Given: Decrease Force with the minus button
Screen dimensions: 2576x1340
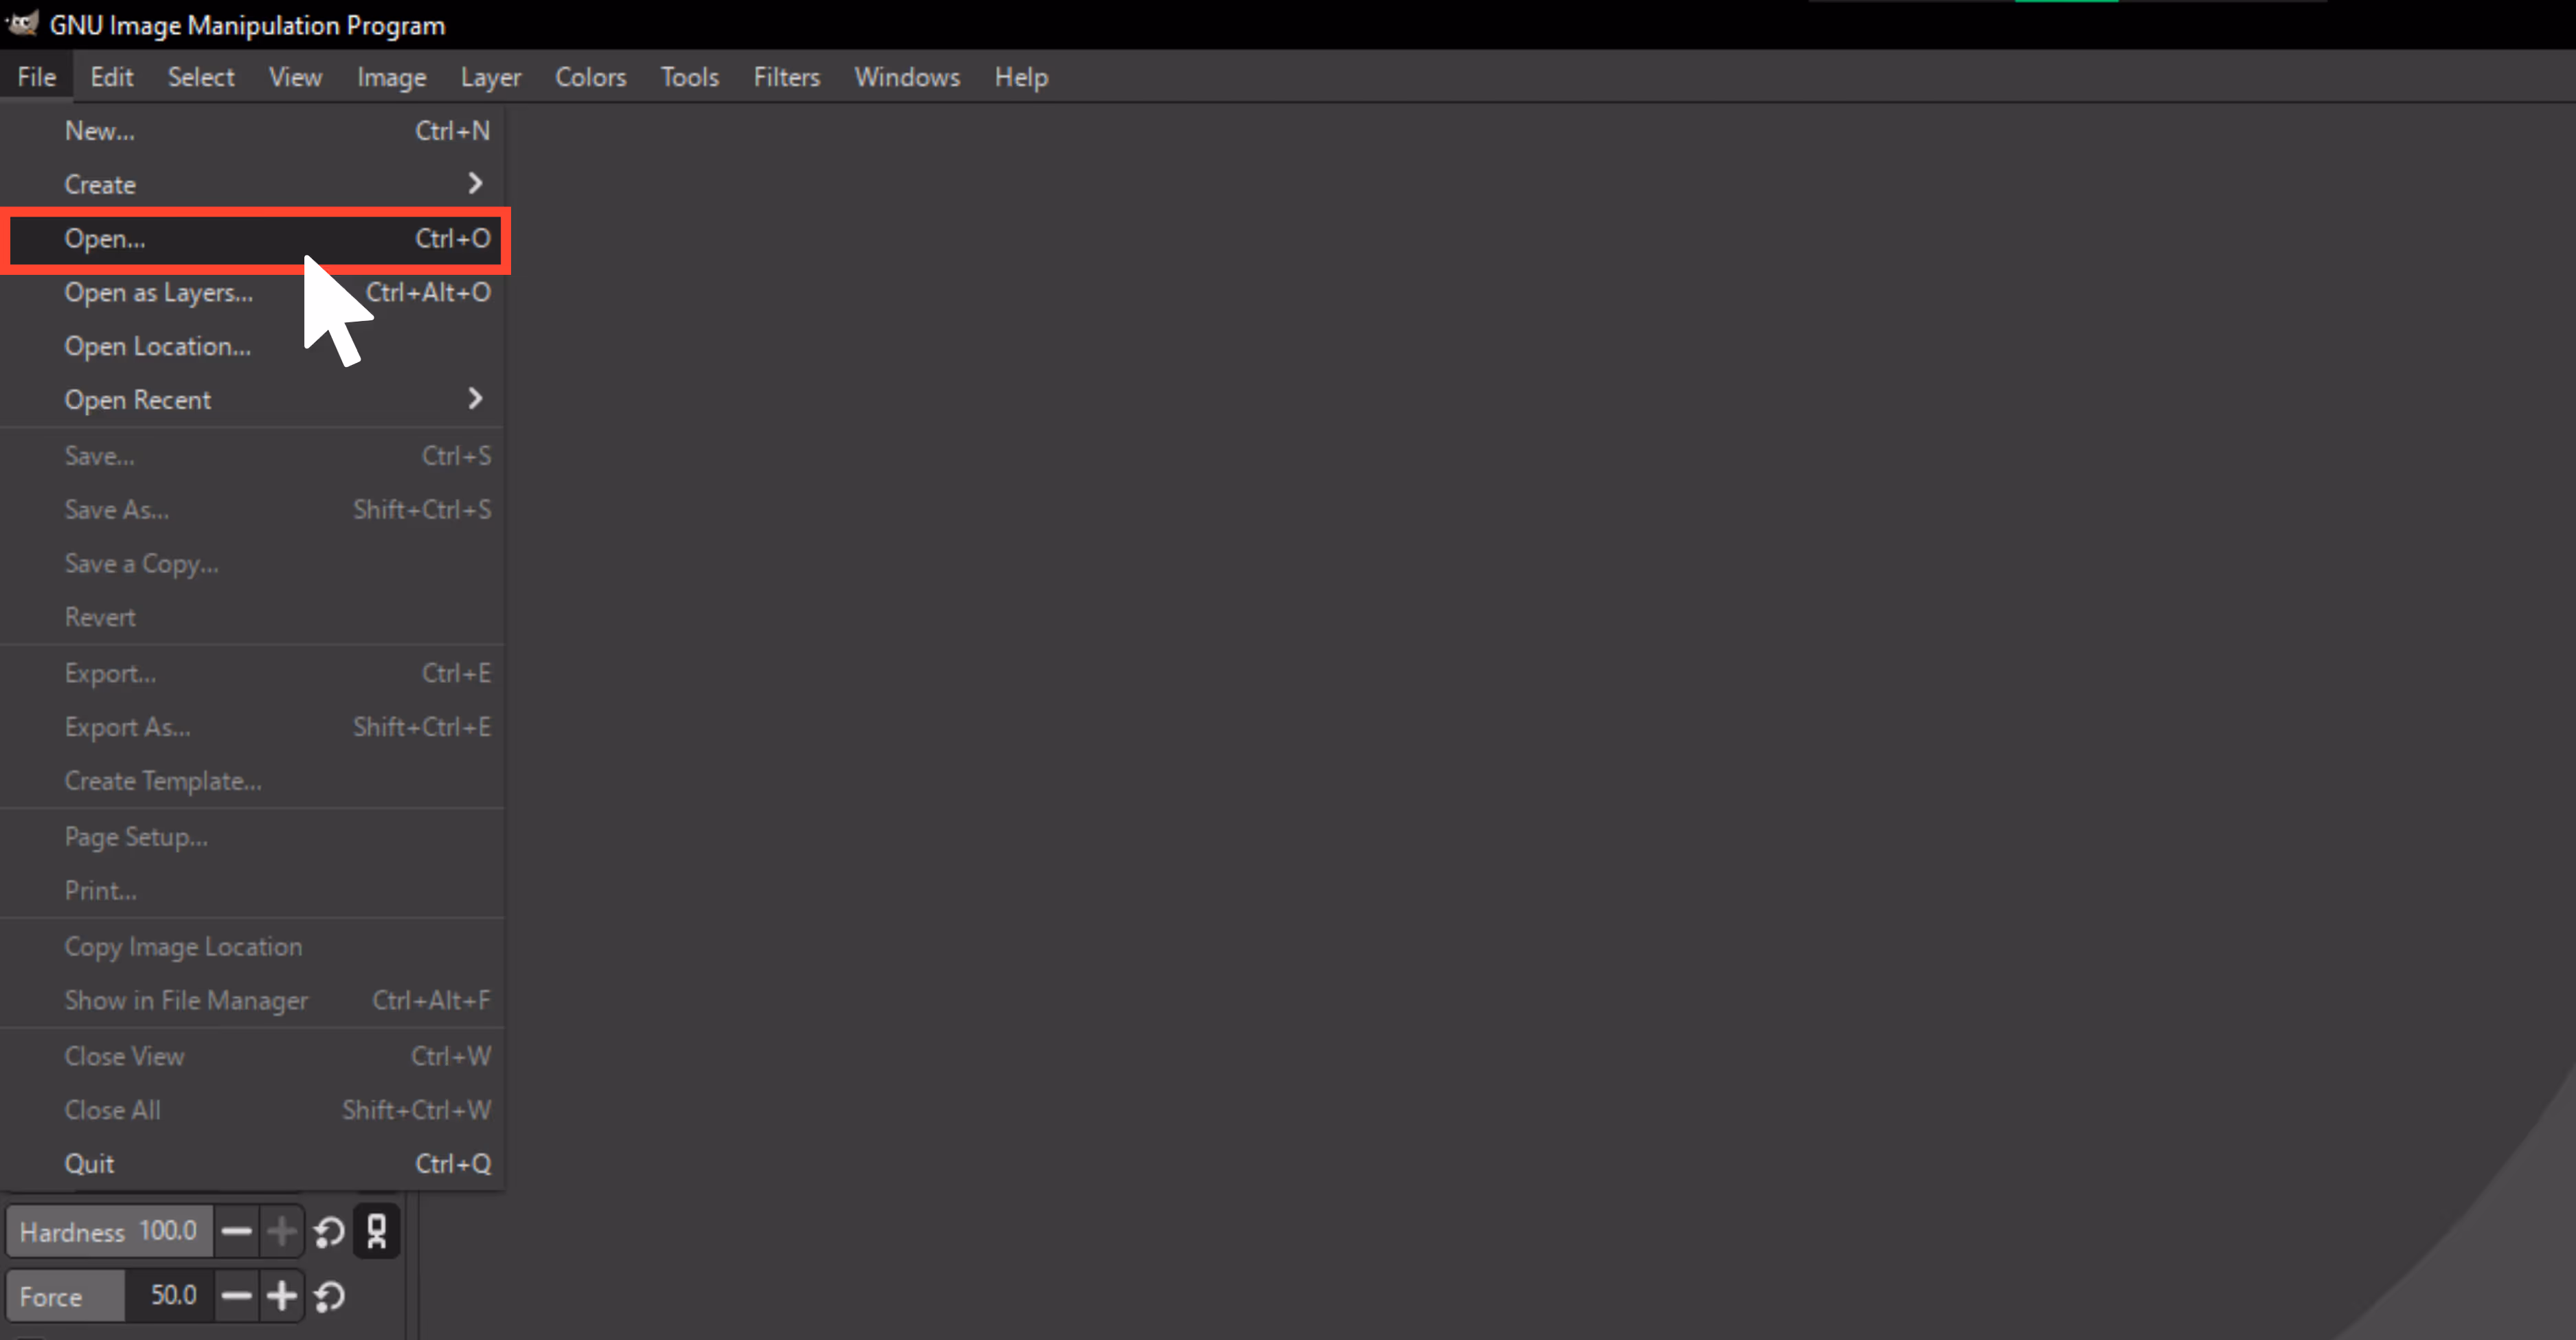Looking at the screenshot, I should (x=236, y=1296).
